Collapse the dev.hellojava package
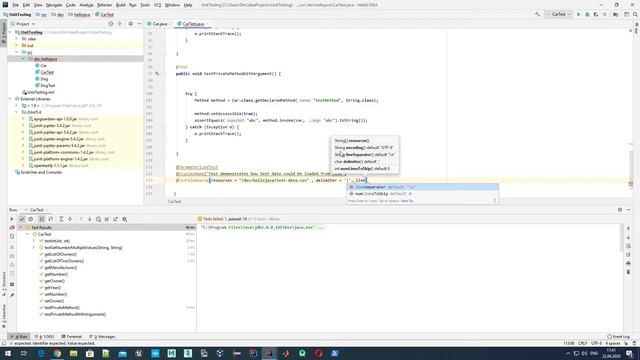The image size is (640, 360). point(23,59)
